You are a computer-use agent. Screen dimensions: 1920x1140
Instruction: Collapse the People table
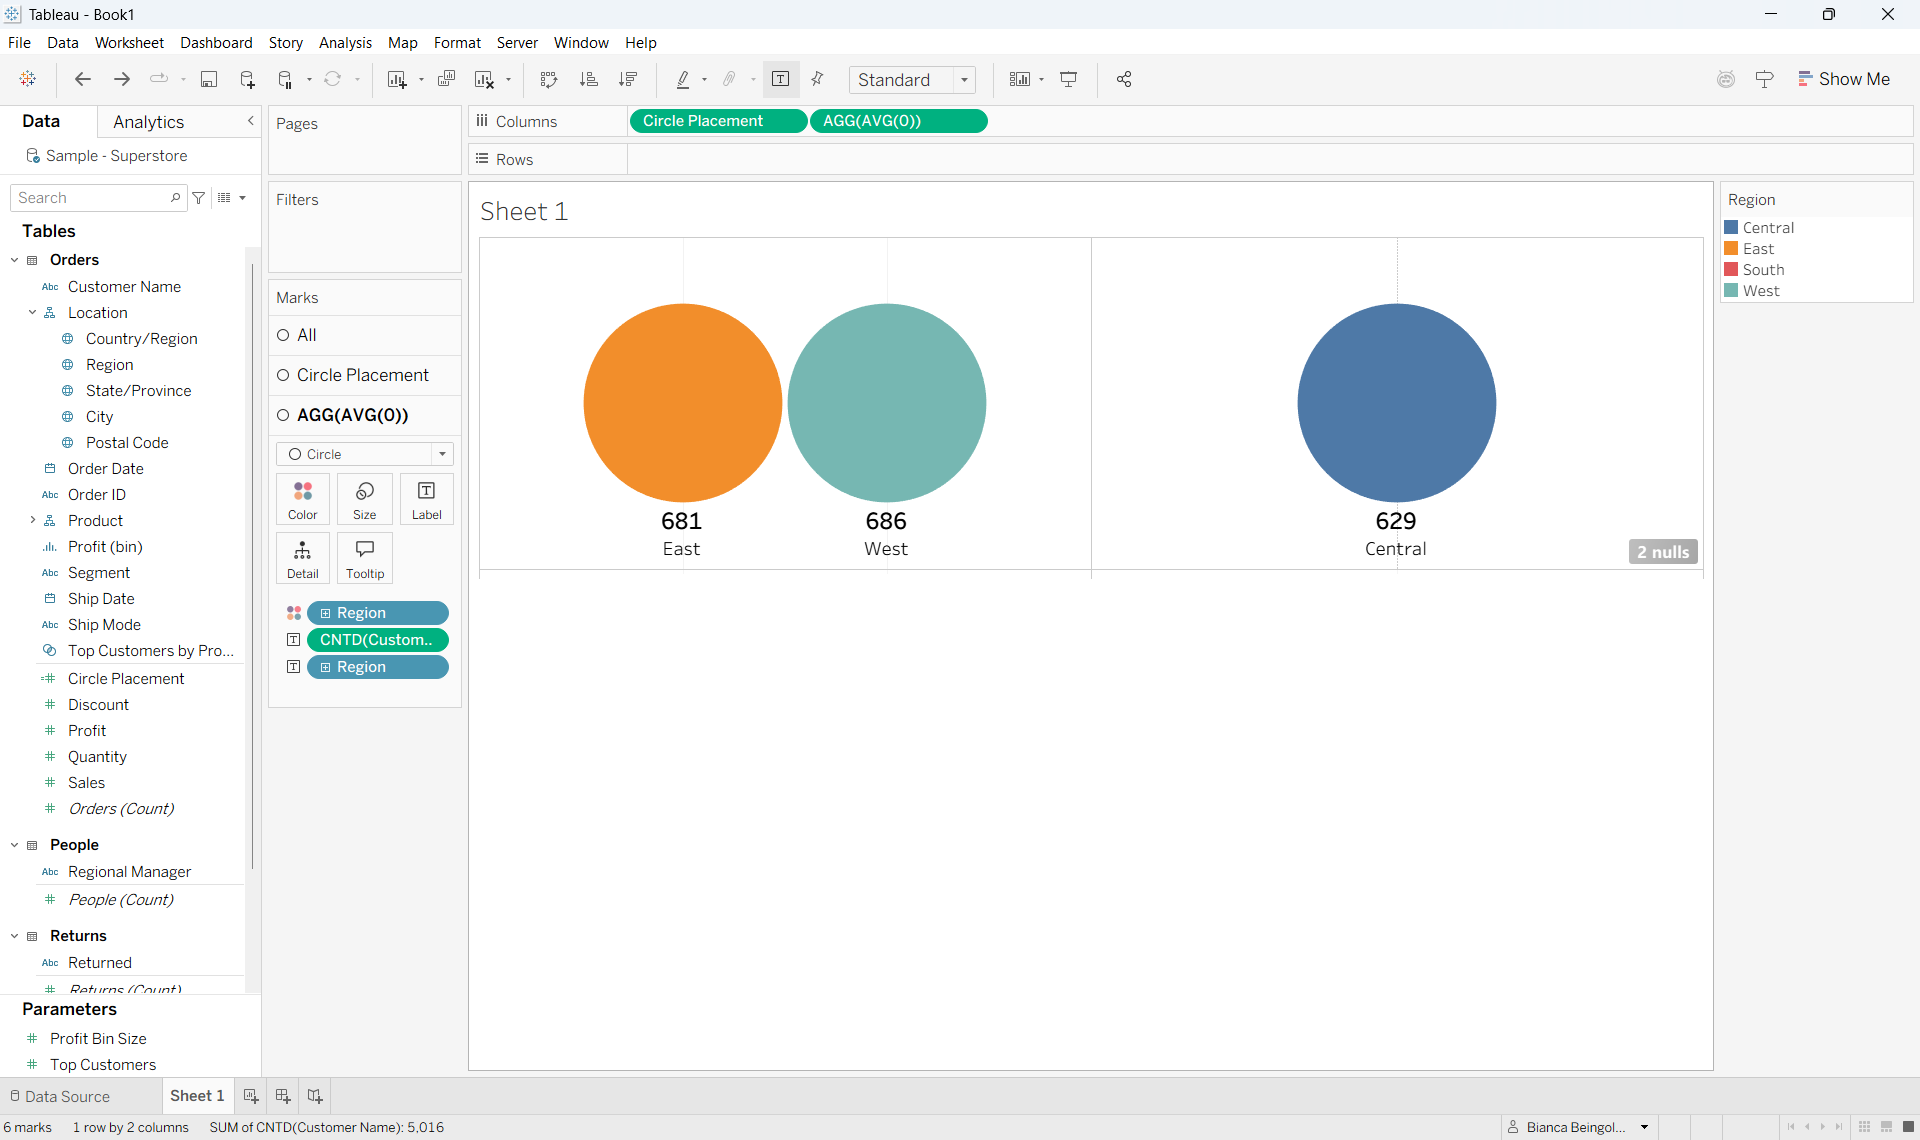[x=15, y=845]
